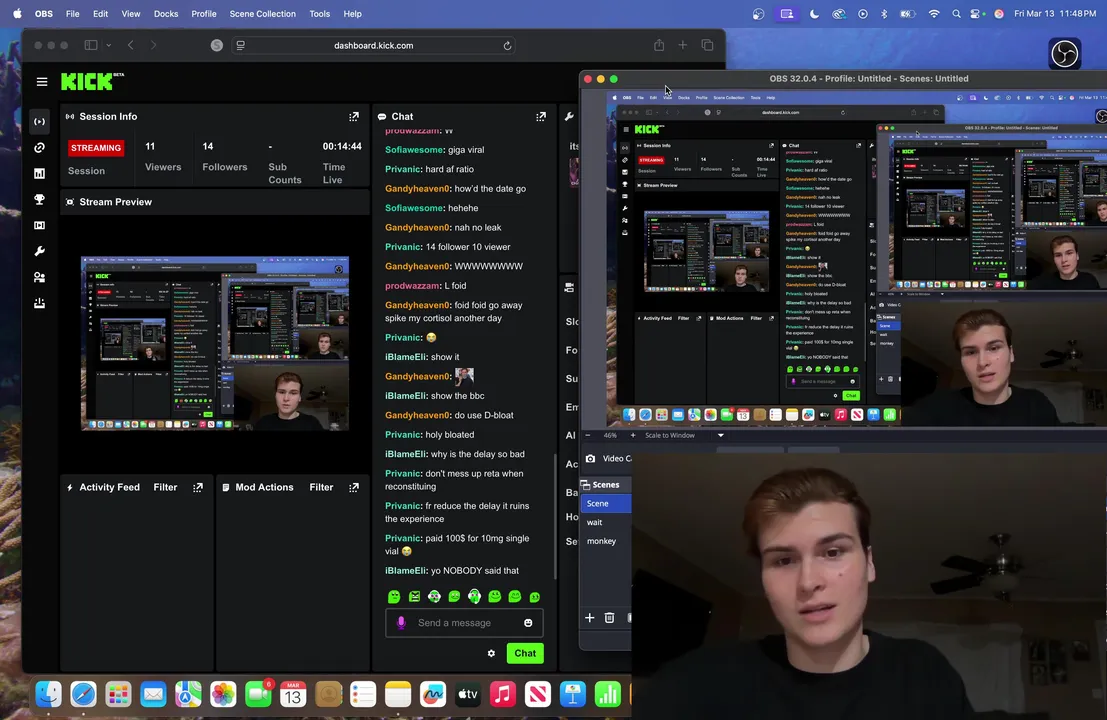Viewport: 1107px width, 720px height.
Task: Open Calendar from the Dock
Action: [x=293, y=695]
